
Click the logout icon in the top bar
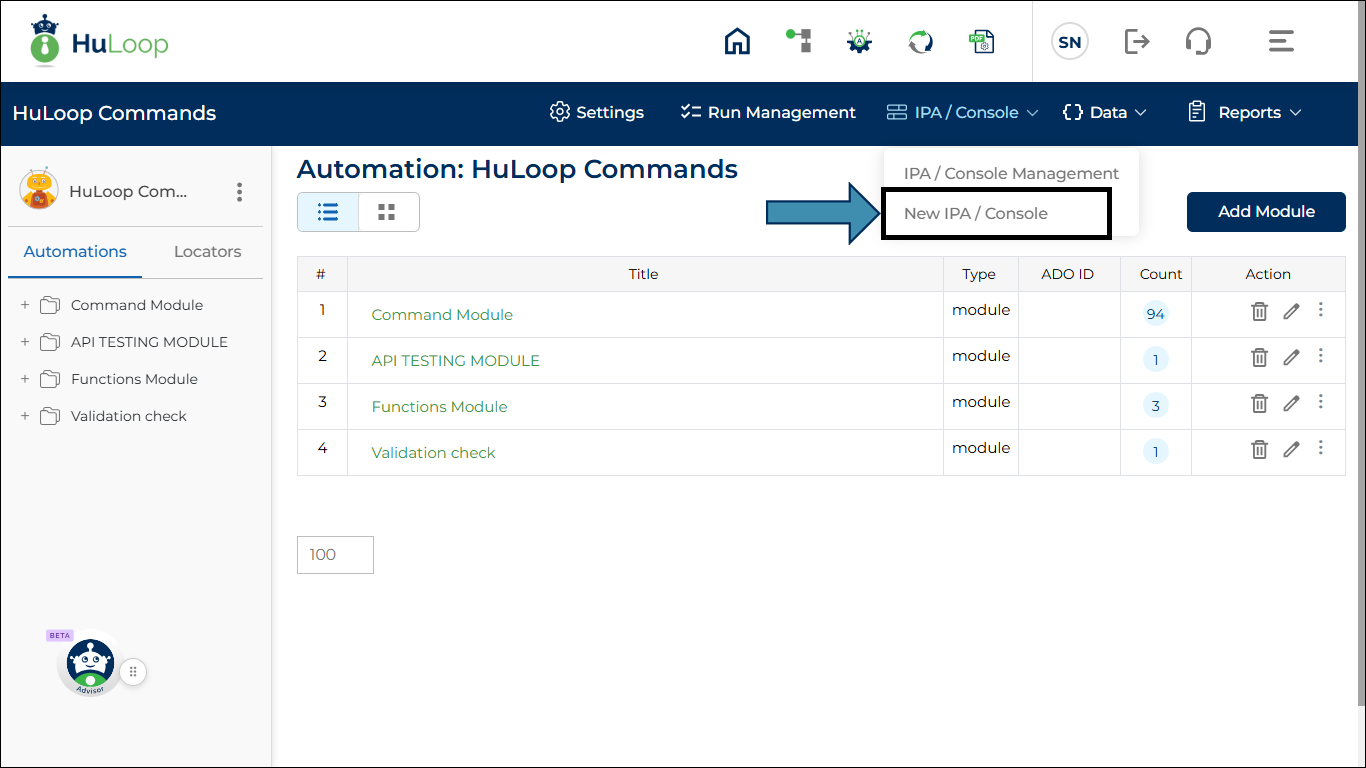click(1136, 41)
